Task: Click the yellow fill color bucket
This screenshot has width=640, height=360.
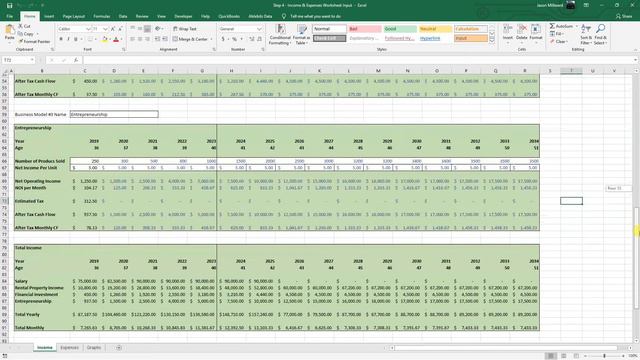Action: pyautogui.click(x=104, y=39)
